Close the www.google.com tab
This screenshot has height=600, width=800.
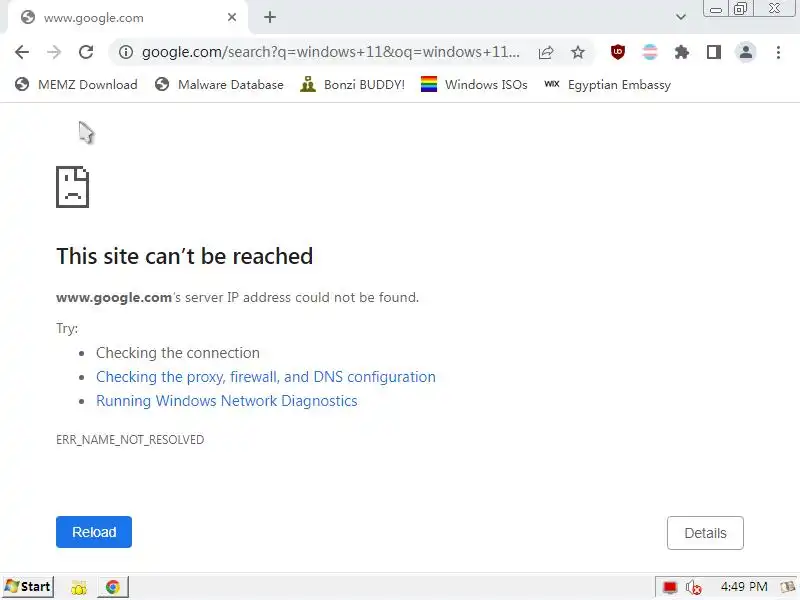(x=232, y=17)
